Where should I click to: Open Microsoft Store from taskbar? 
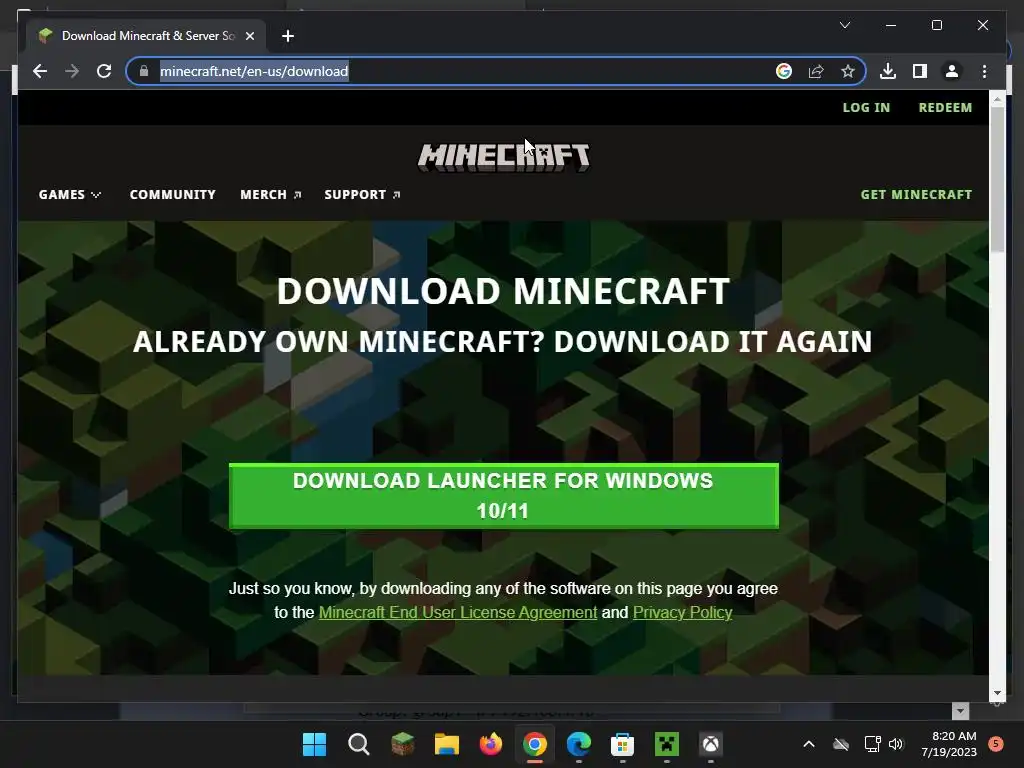click(622, 744)
